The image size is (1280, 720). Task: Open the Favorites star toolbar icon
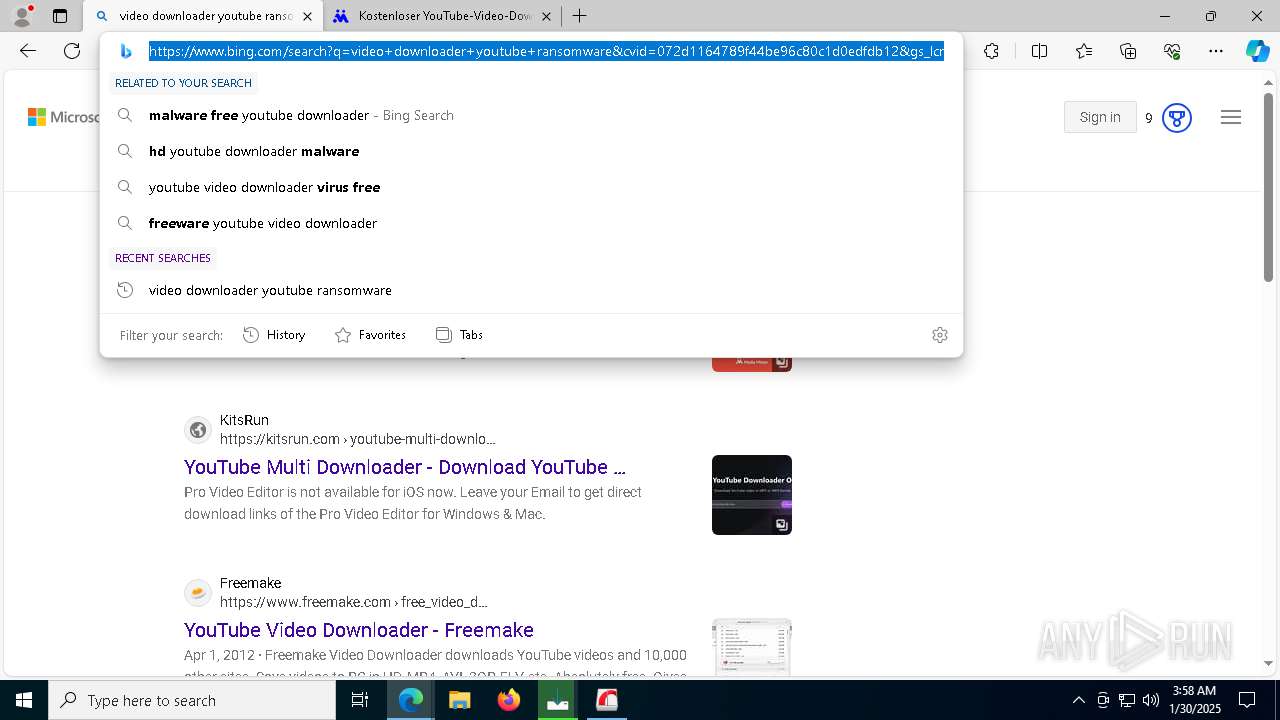1084,51
